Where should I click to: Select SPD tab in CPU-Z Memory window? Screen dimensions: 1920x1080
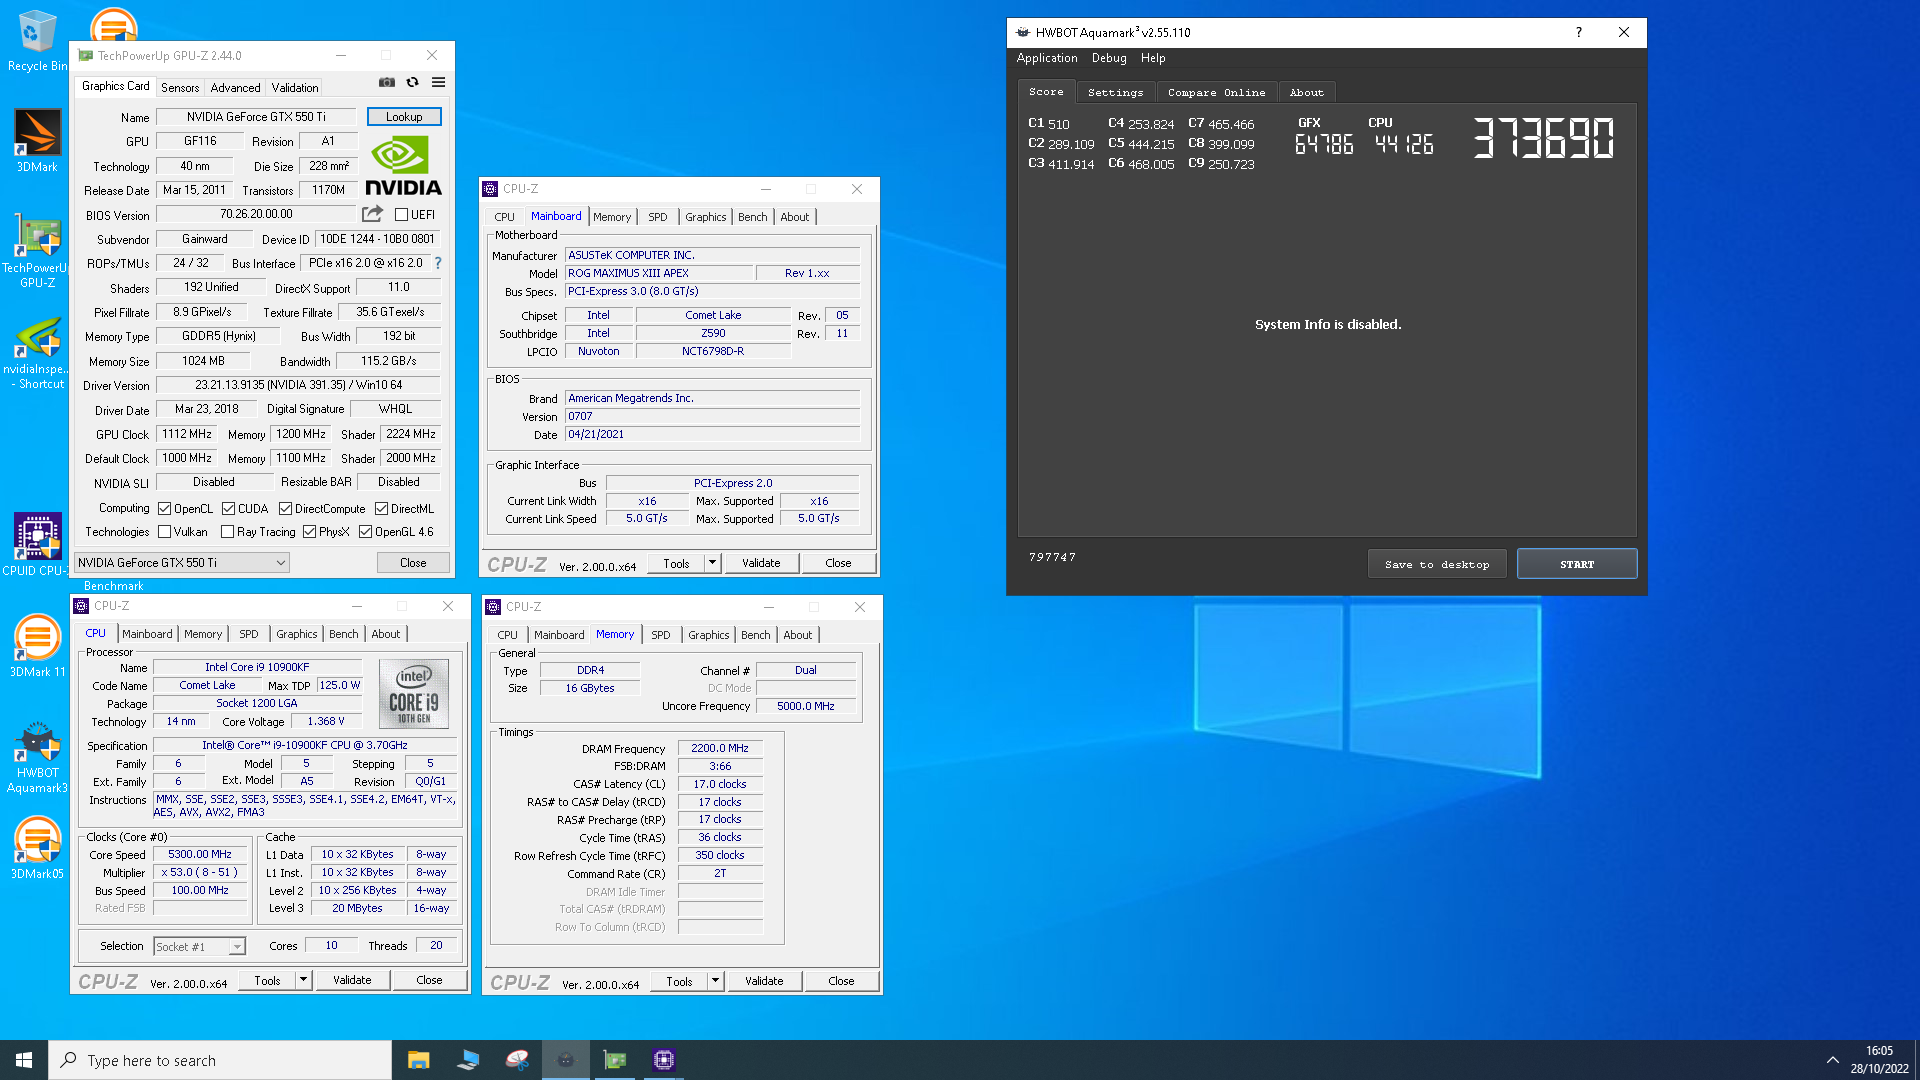661,635
